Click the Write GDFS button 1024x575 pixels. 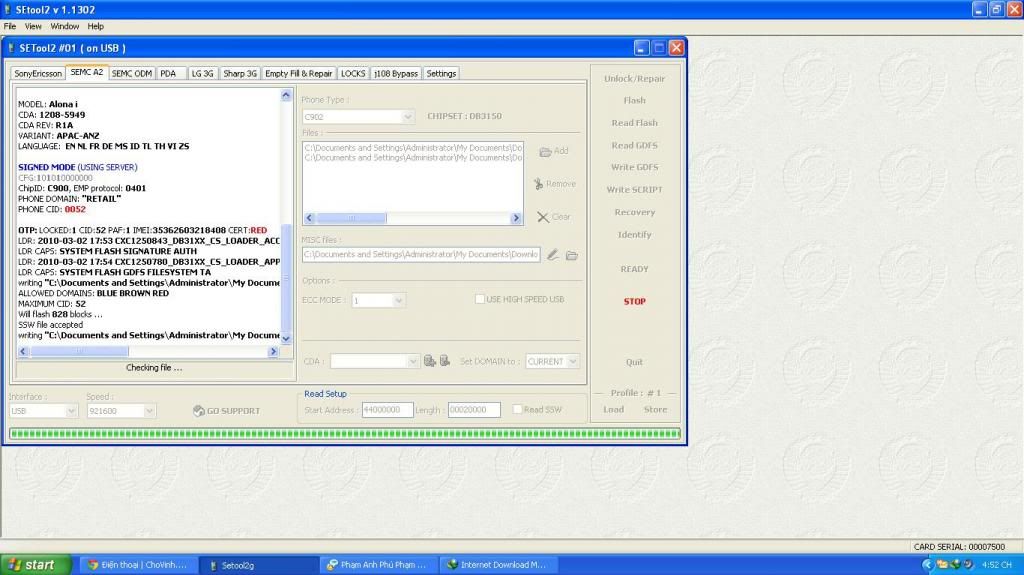(x=635, y=167)
